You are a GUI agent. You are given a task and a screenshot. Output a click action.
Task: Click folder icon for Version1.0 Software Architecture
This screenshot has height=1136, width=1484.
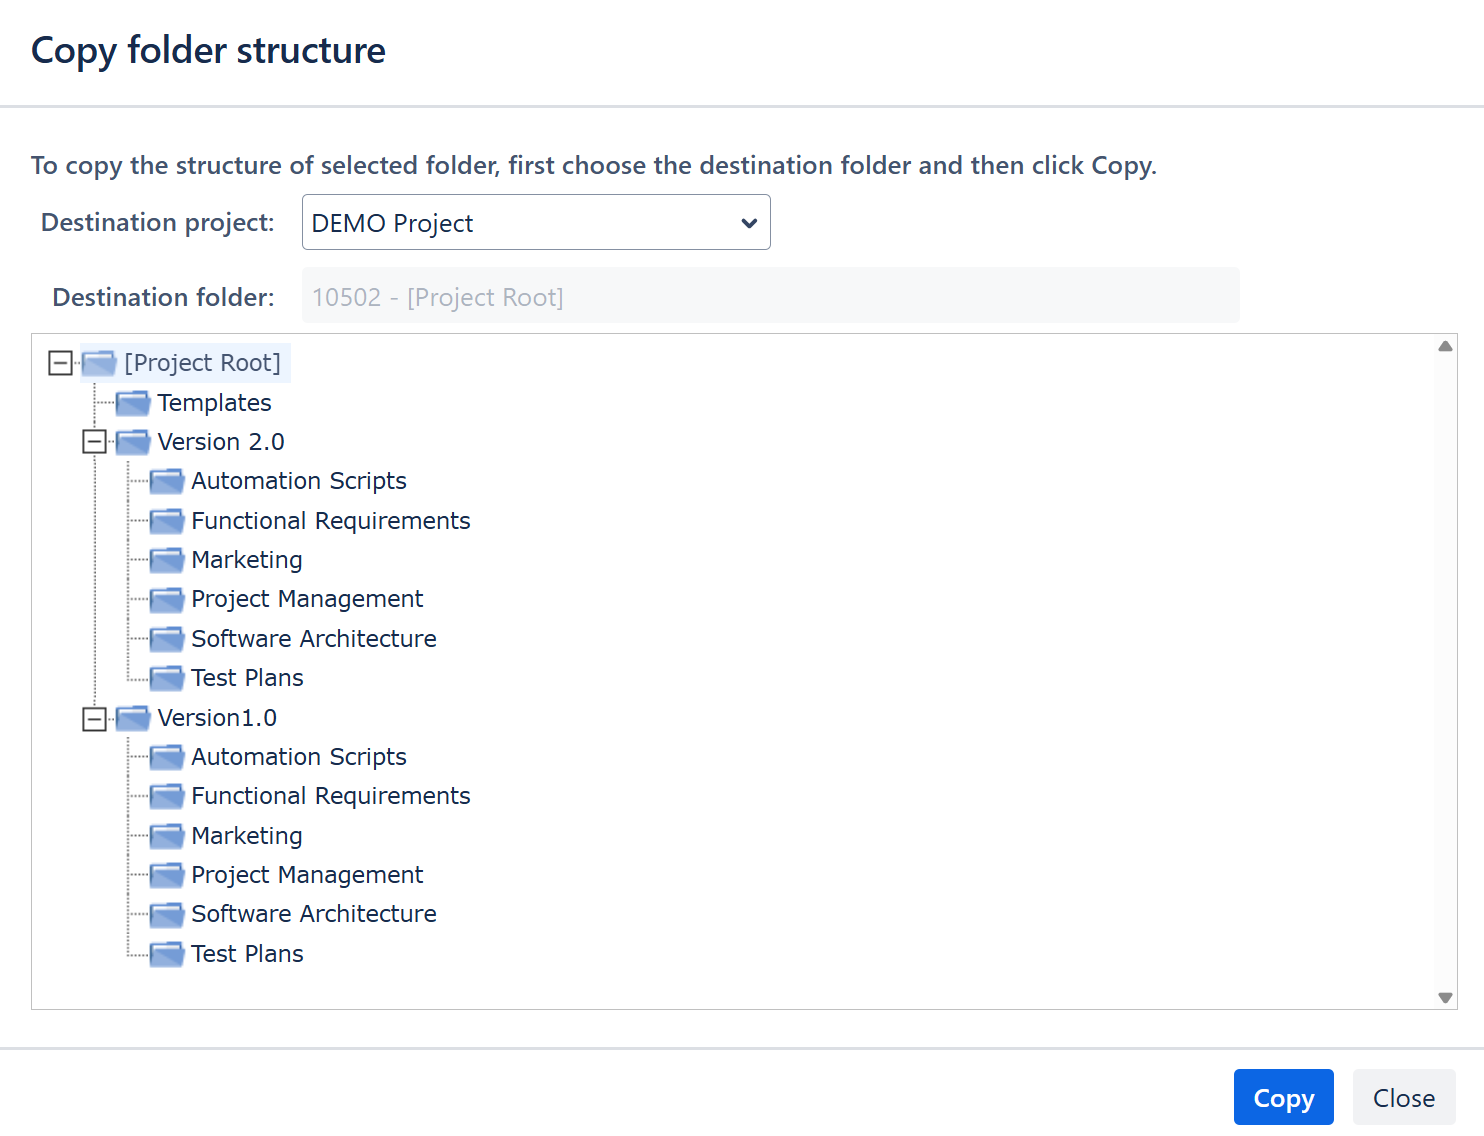pyautogui.click(x=166, y=914)
